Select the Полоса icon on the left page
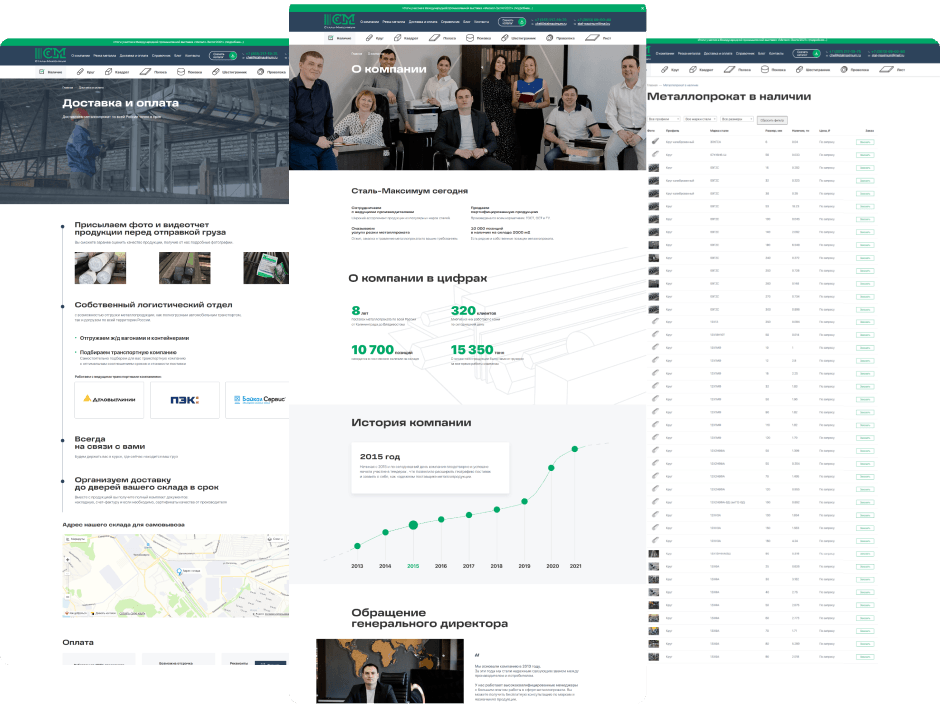940x704 pixels. click(145, 71)
